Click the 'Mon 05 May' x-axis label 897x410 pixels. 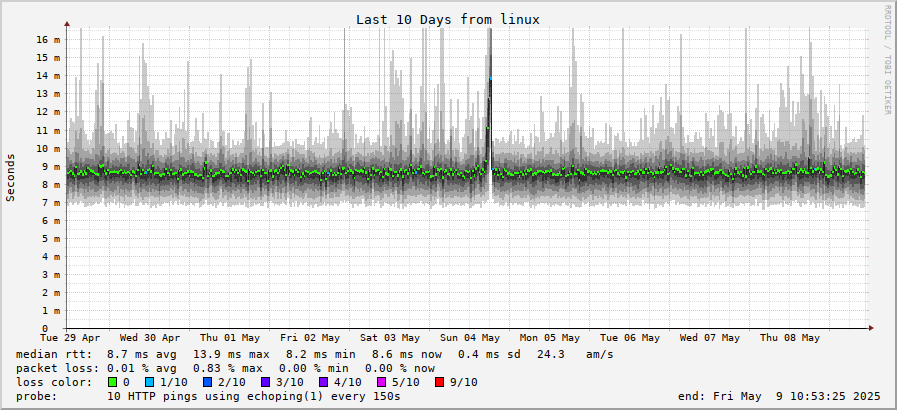pyautogui.click(x=550, y=338)
